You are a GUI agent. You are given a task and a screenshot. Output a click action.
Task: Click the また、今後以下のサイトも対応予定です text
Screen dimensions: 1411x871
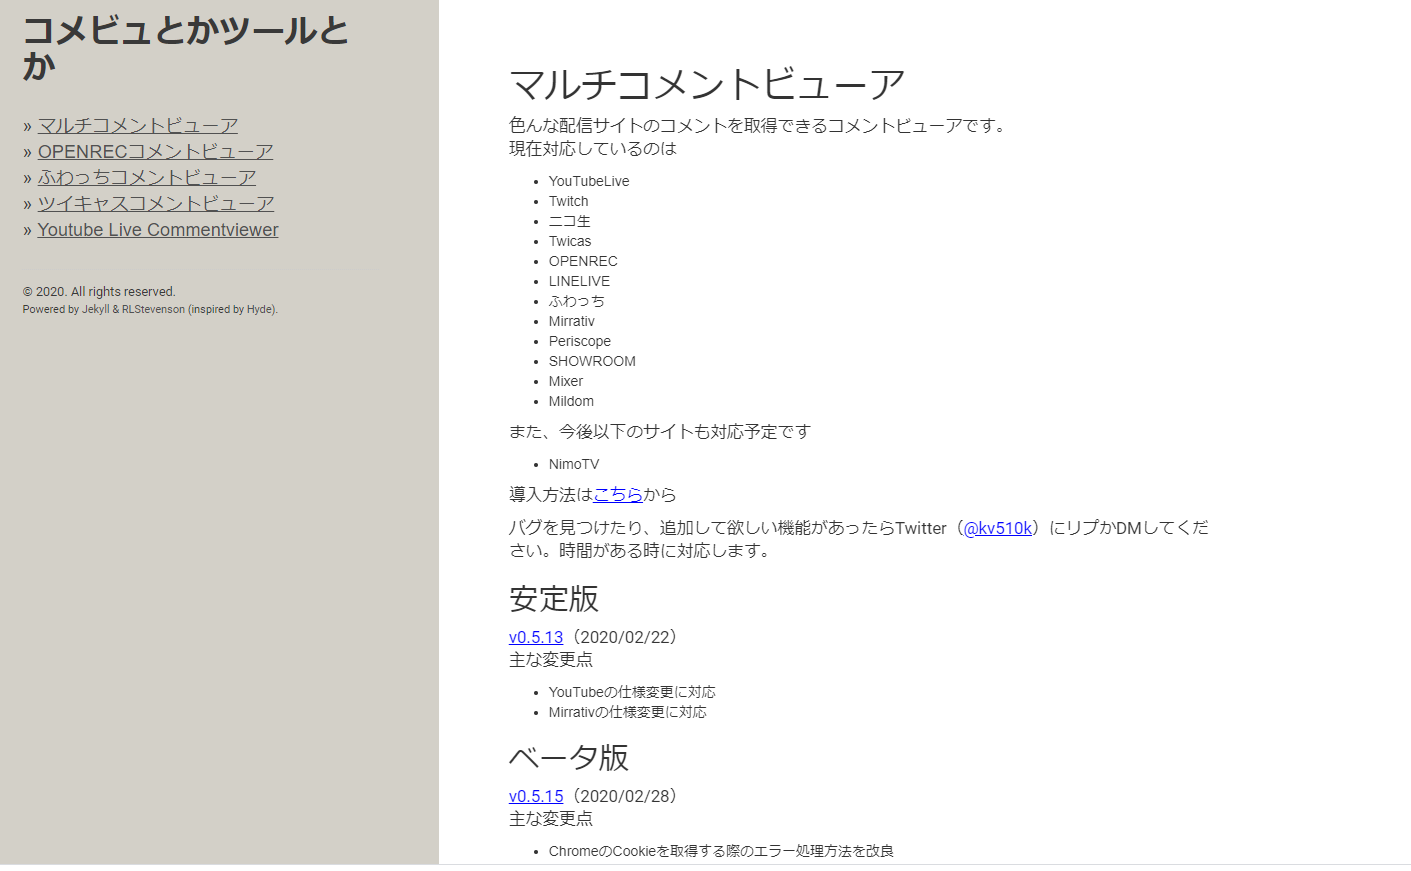point(660,431)
